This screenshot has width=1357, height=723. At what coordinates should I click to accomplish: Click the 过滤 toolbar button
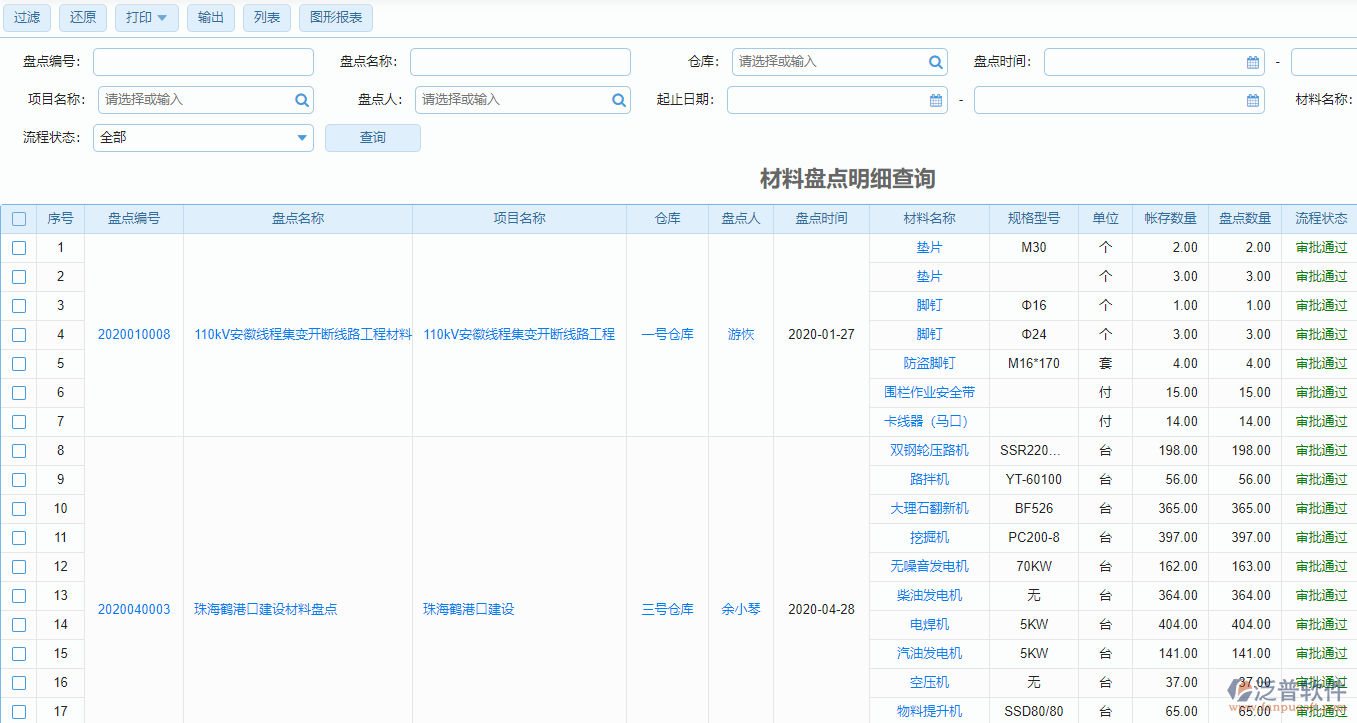pyautogui.click(x=26, y=18)
